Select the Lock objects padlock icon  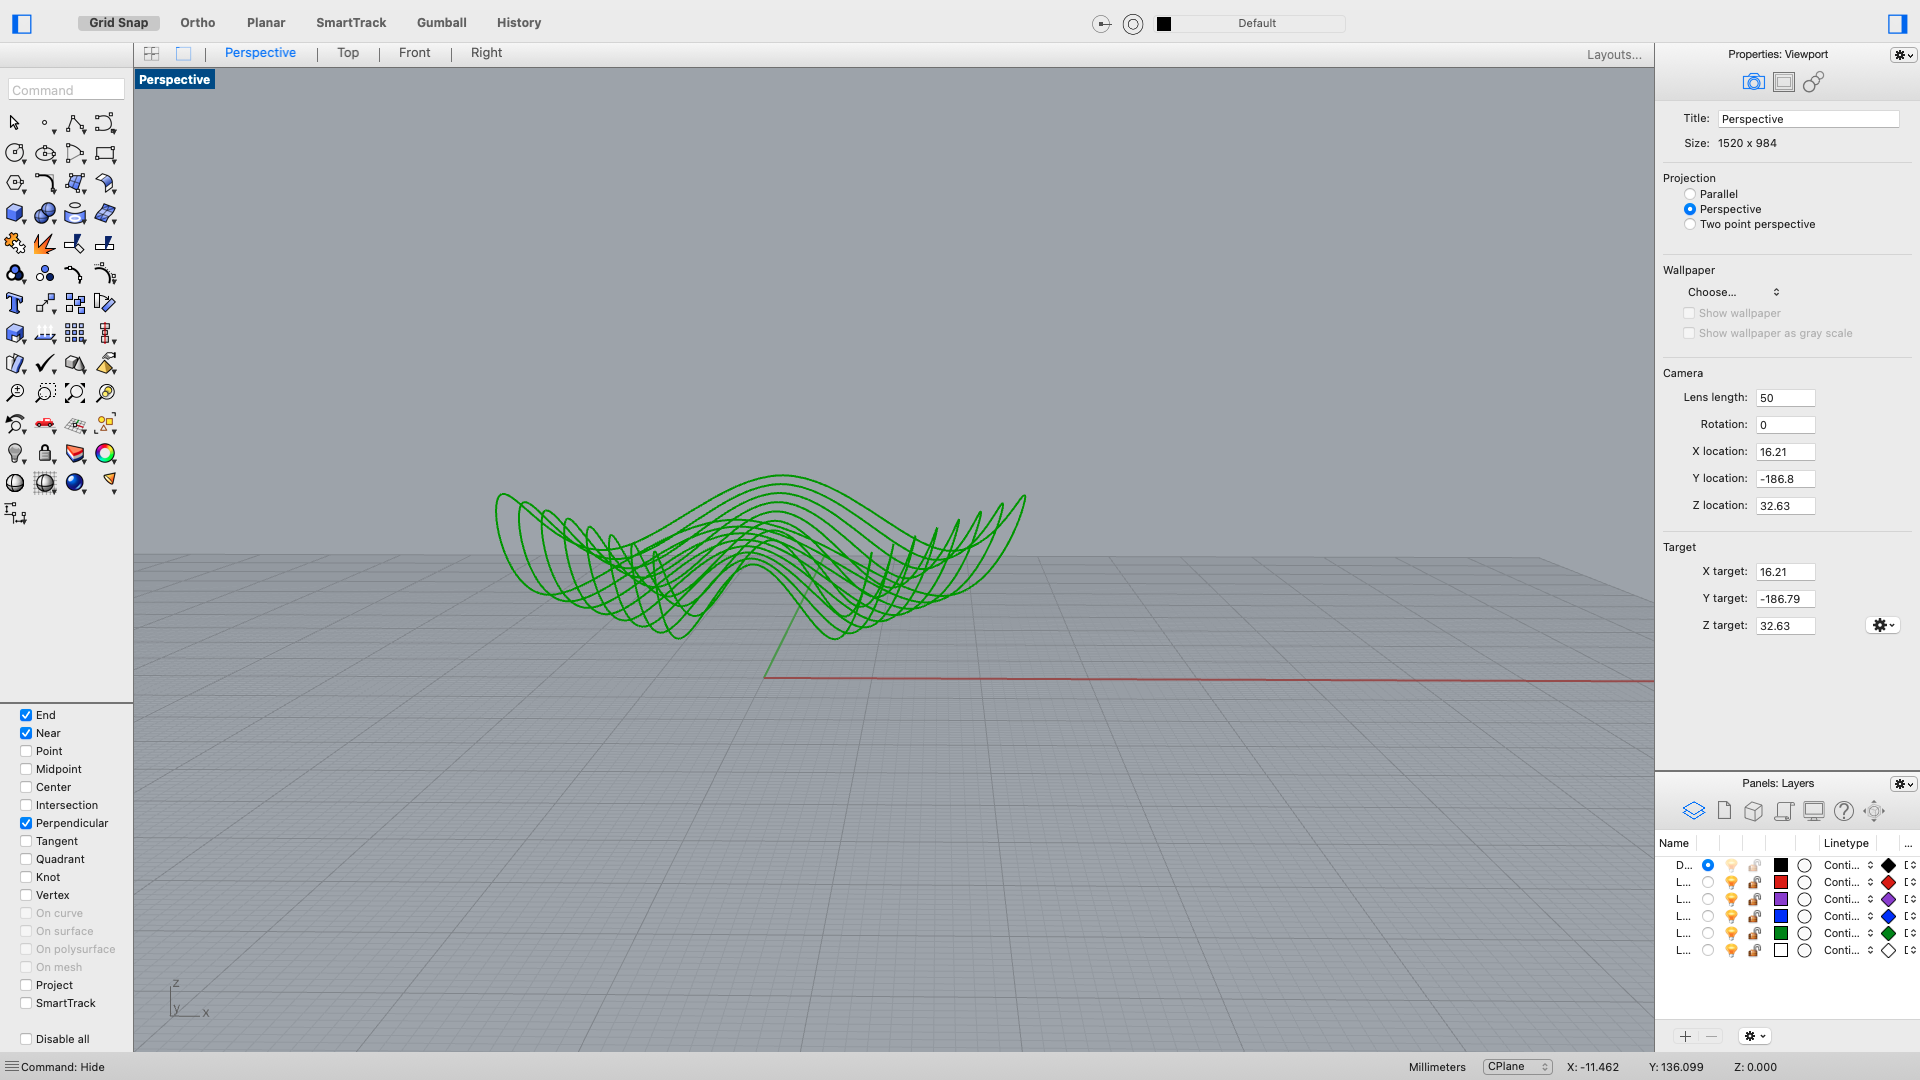tap(44, 454)
